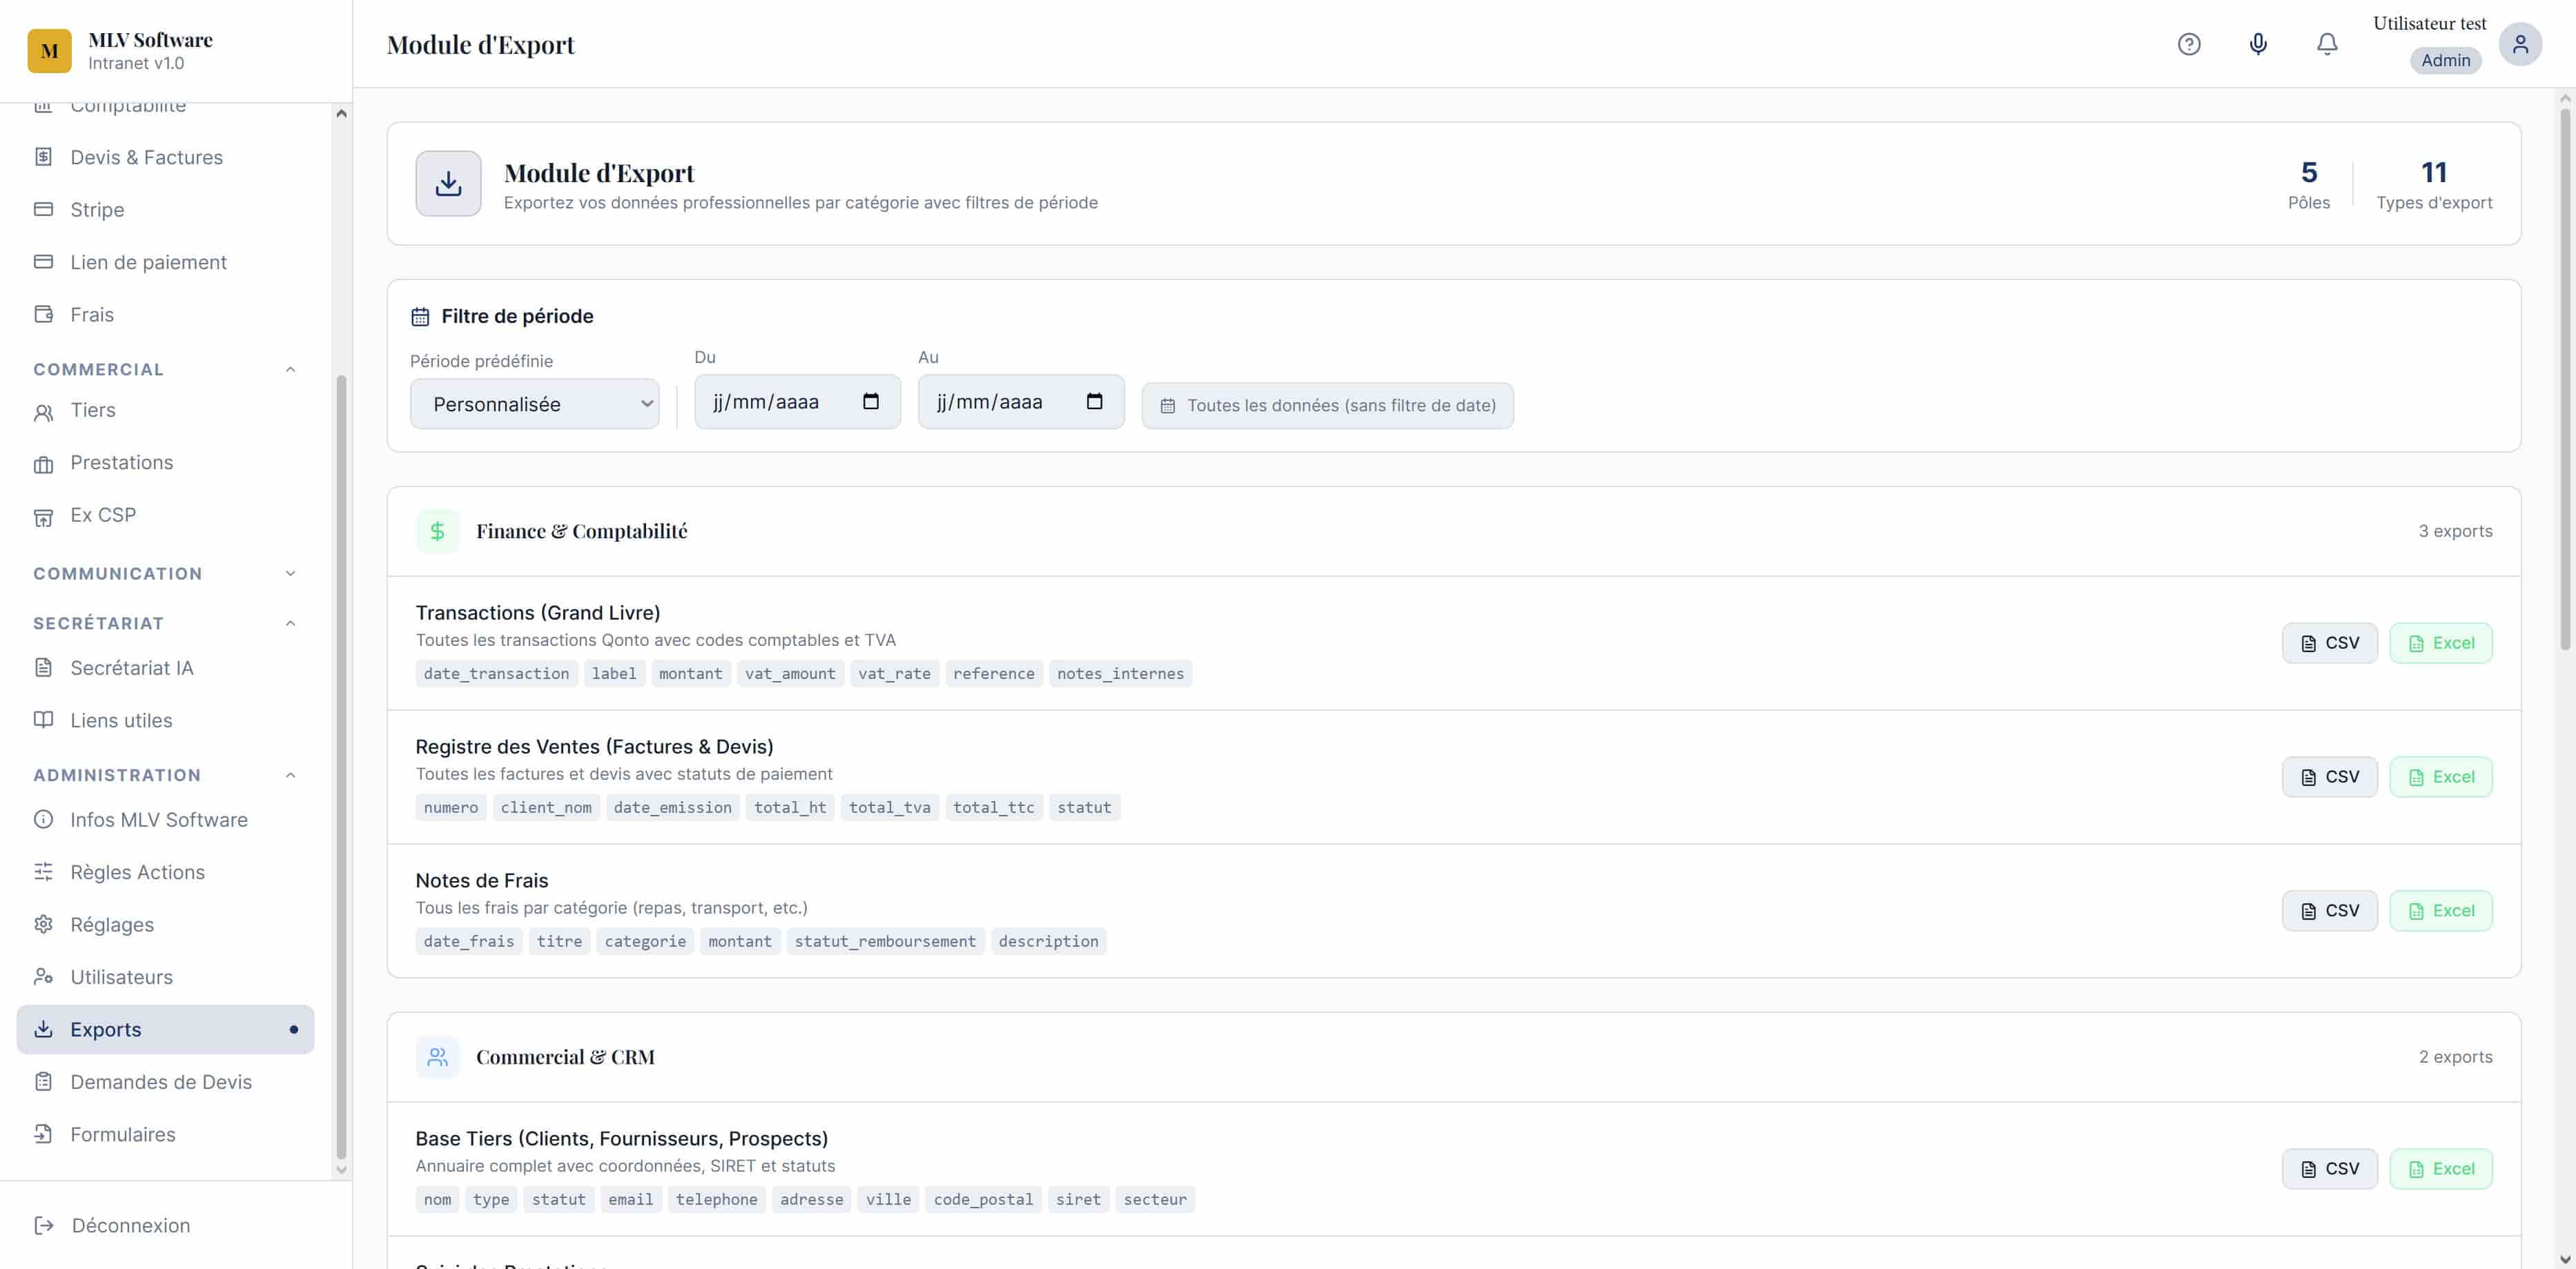
Task: Click the Finance & Comptabilité dollar icon
Action: coord(437,531)
